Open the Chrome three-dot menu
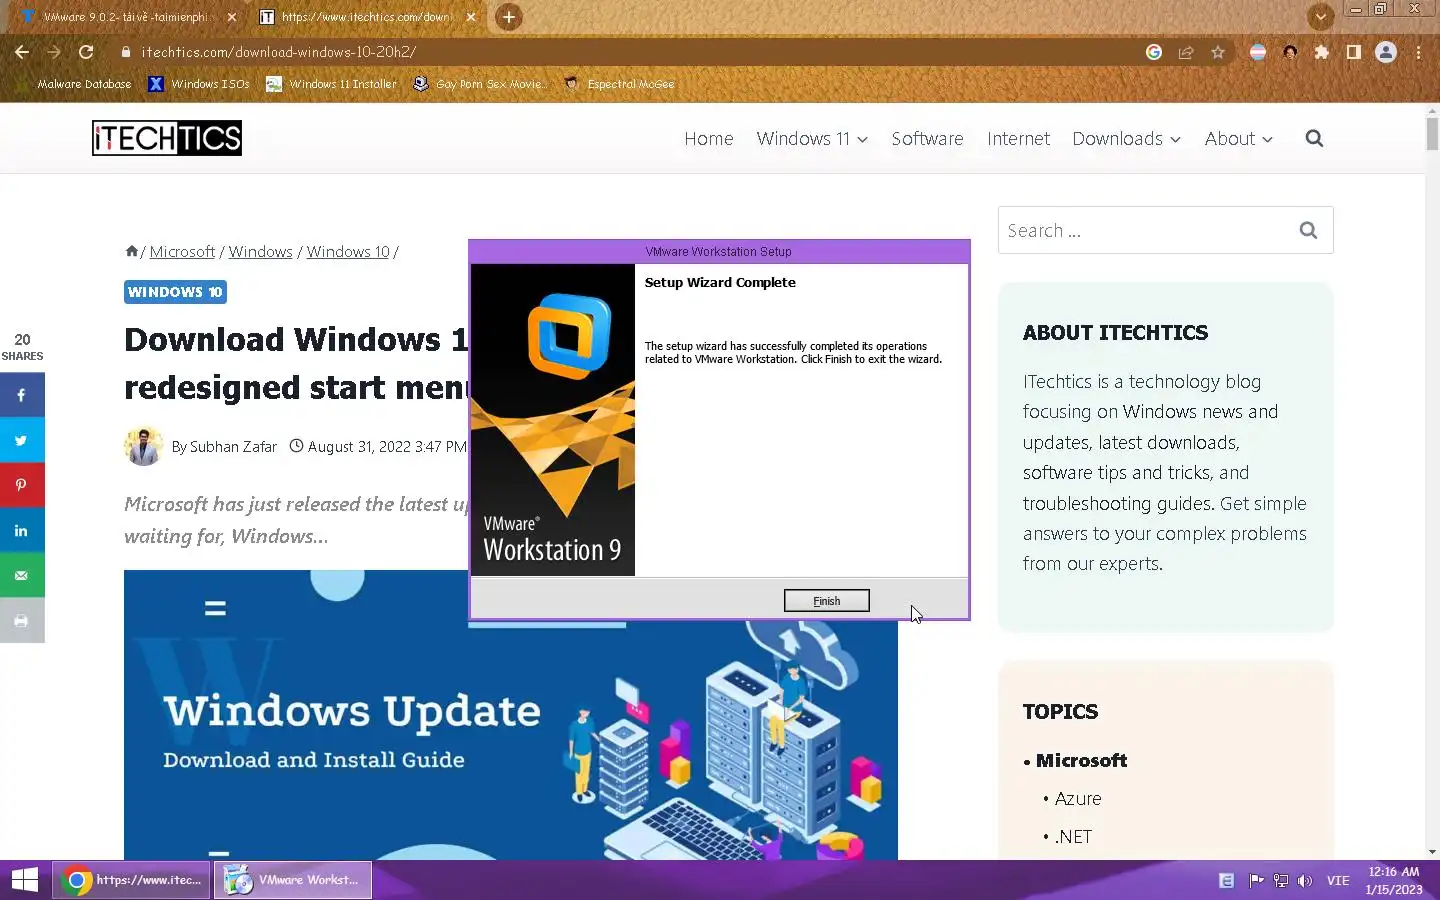Viewport: 1440px width, 900px height. pyautogui.click(x=1418, y=52)
